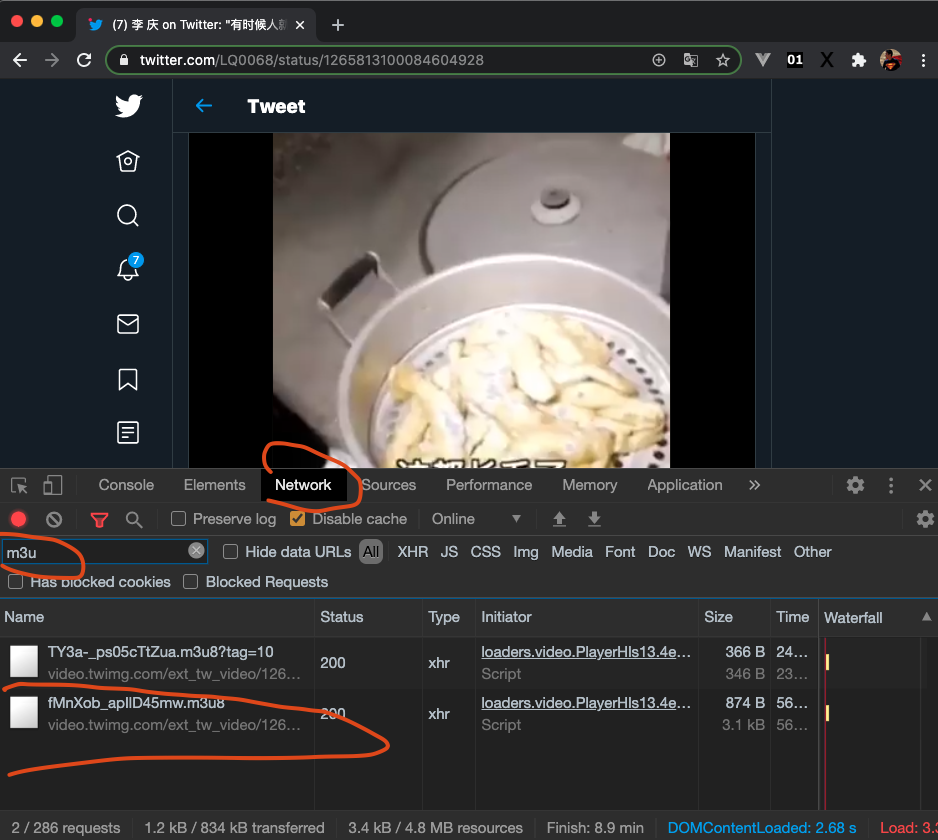938x840 pixels.
Task: Import HAR file upload arrow icon
Action: 559,519
